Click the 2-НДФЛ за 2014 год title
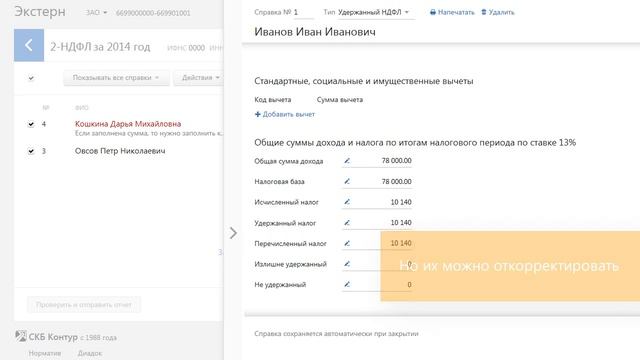This screenshot has height=360, width=640. [100, 47]
